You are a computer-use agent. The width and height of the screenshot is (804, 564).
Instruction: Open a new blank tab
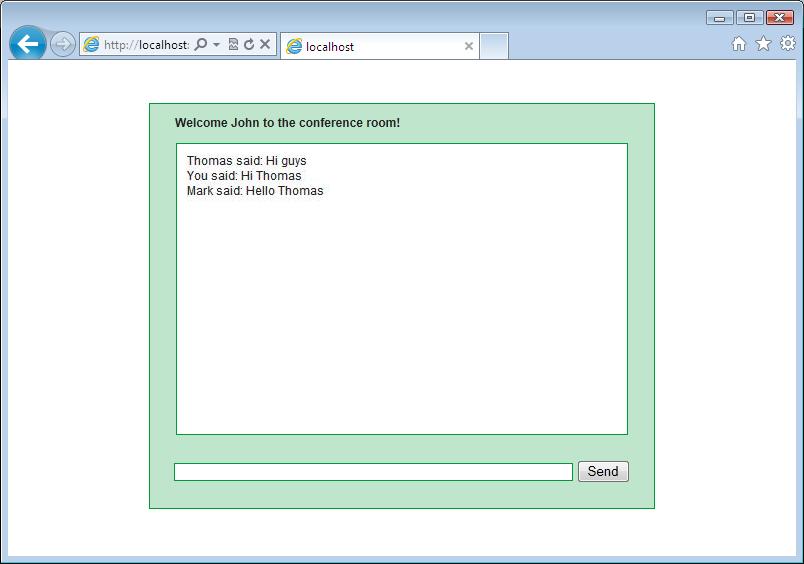pos(494,46)
